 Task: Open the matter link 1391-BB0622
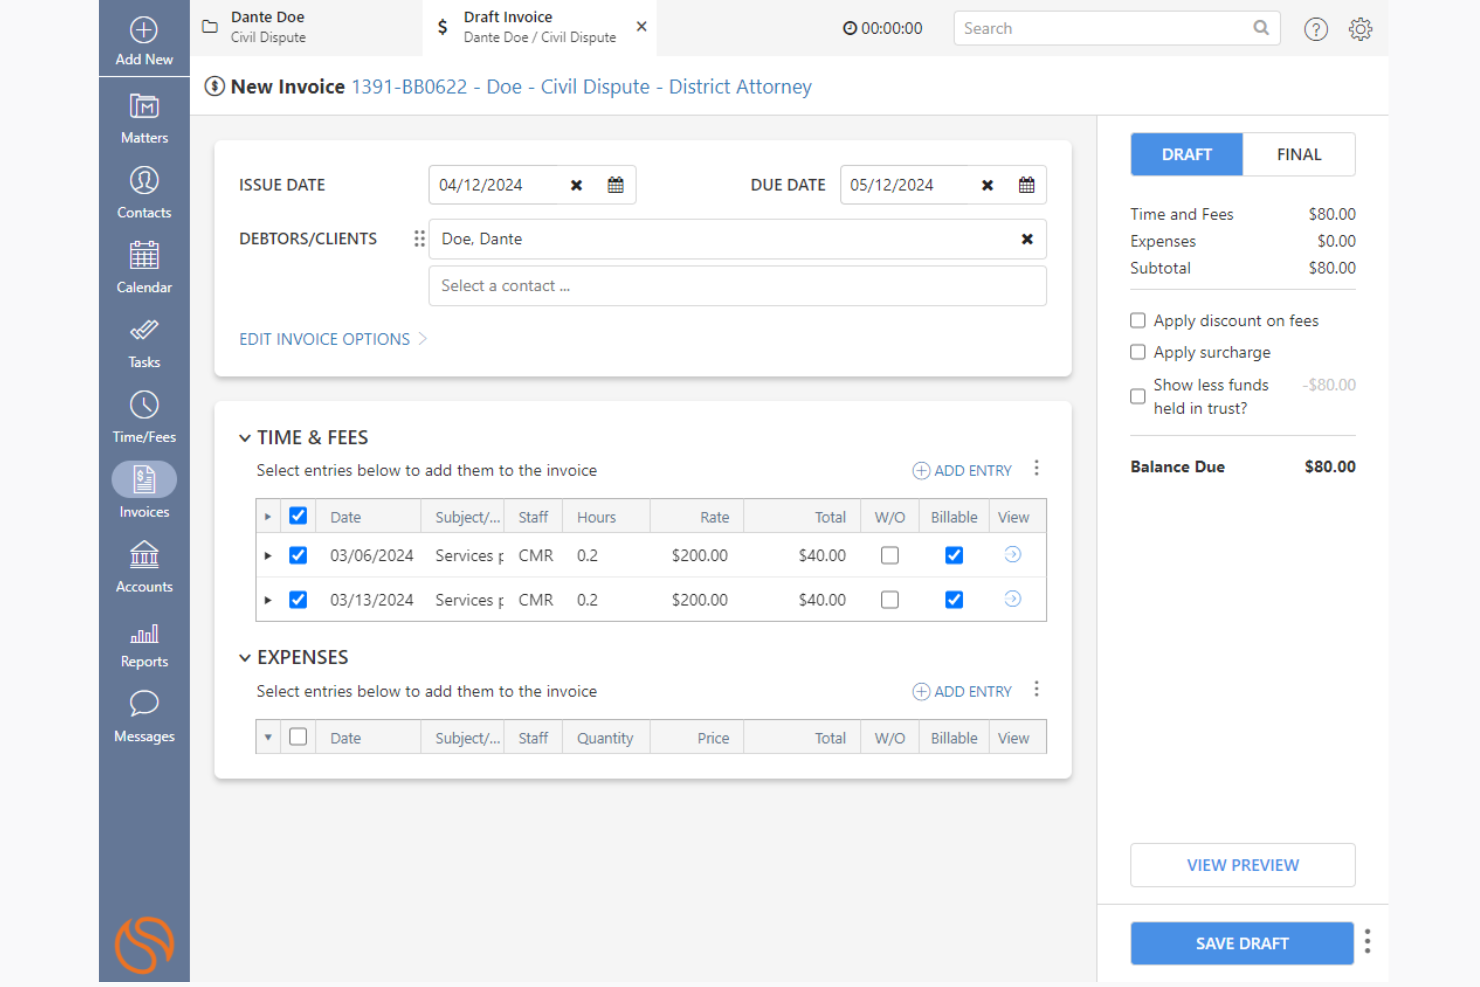pos(581,87)
